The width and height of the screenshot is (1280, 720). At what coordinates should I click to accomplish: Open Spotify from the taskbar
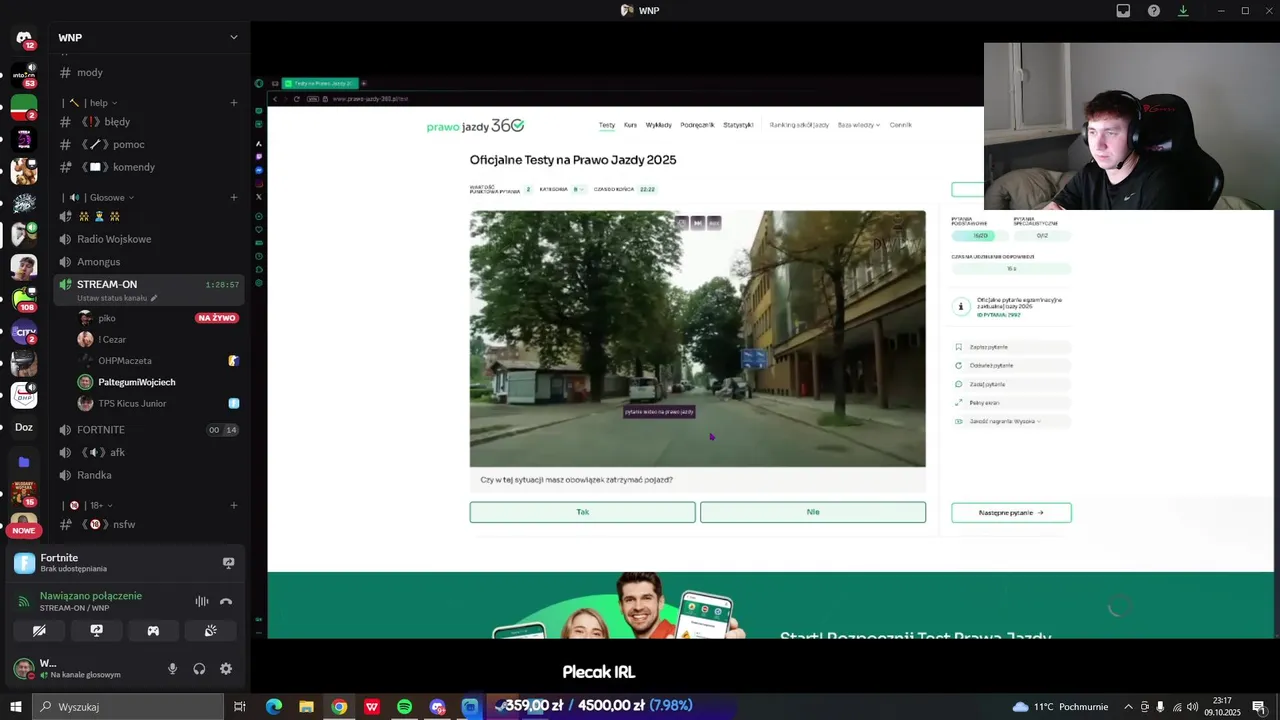404,707
